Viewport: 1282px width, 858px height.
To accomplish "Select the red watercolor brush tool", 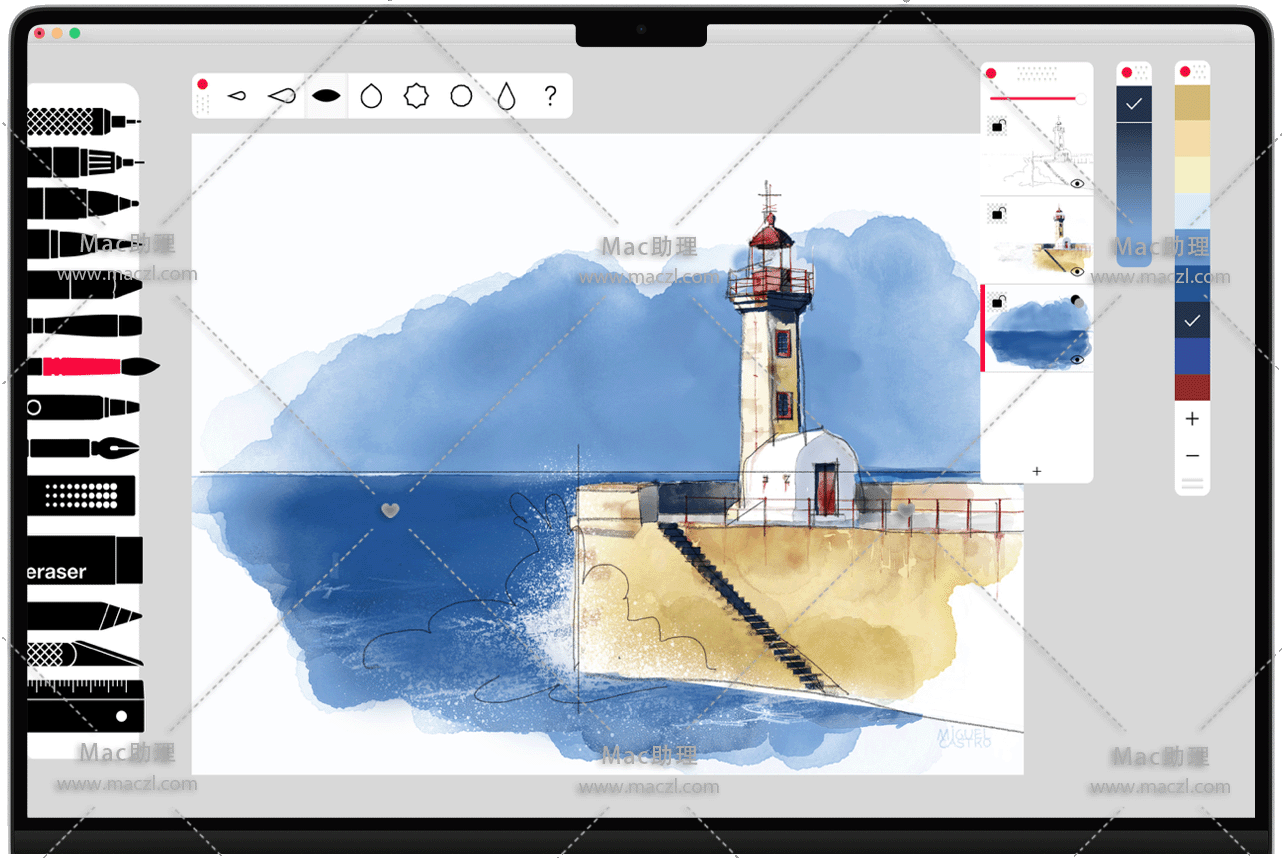I will coord(90,366).
